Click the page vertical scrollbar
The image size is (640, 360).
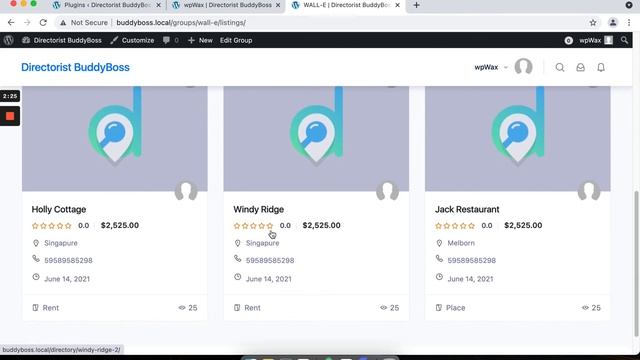[x=636, y=263]
